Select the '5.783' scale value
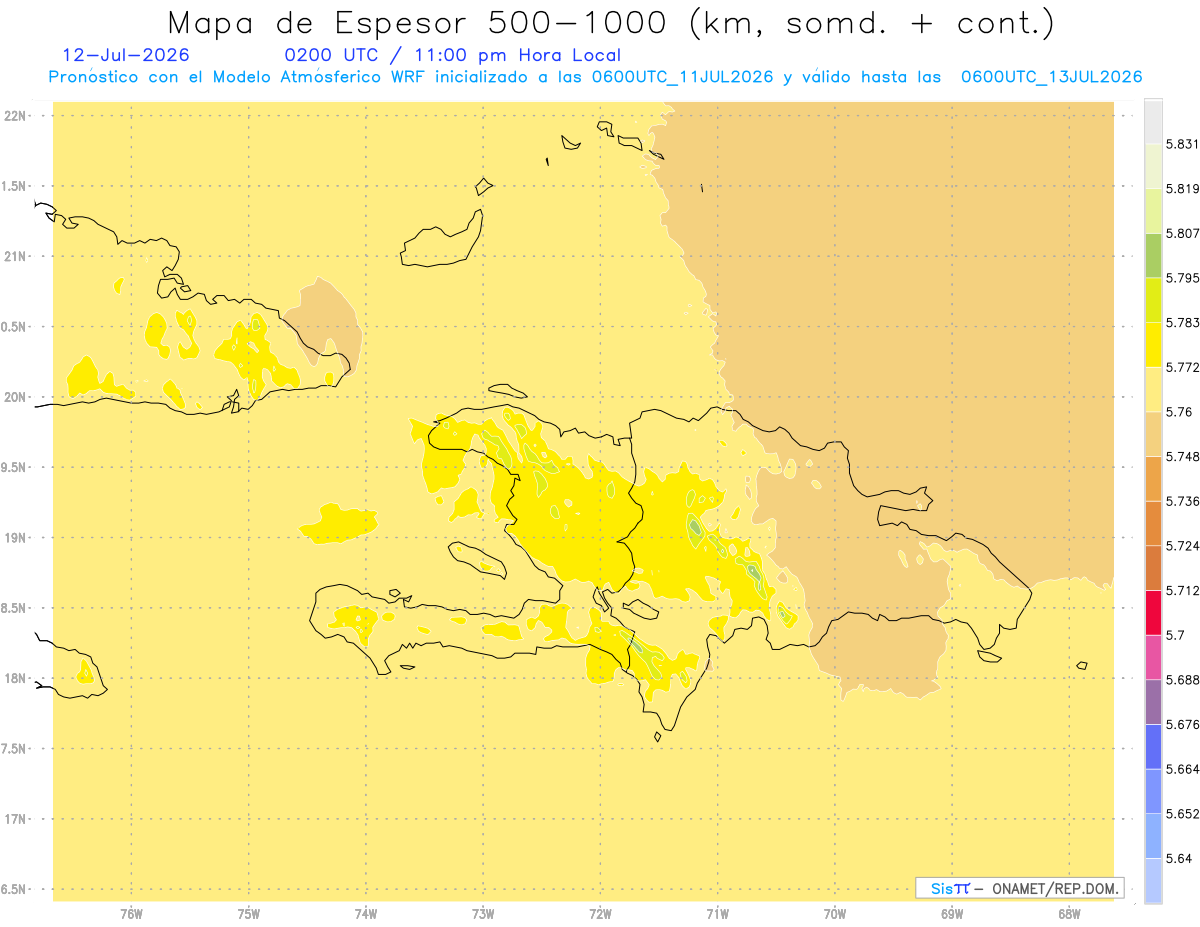 pyautogui.click(x=1182, y=323)
